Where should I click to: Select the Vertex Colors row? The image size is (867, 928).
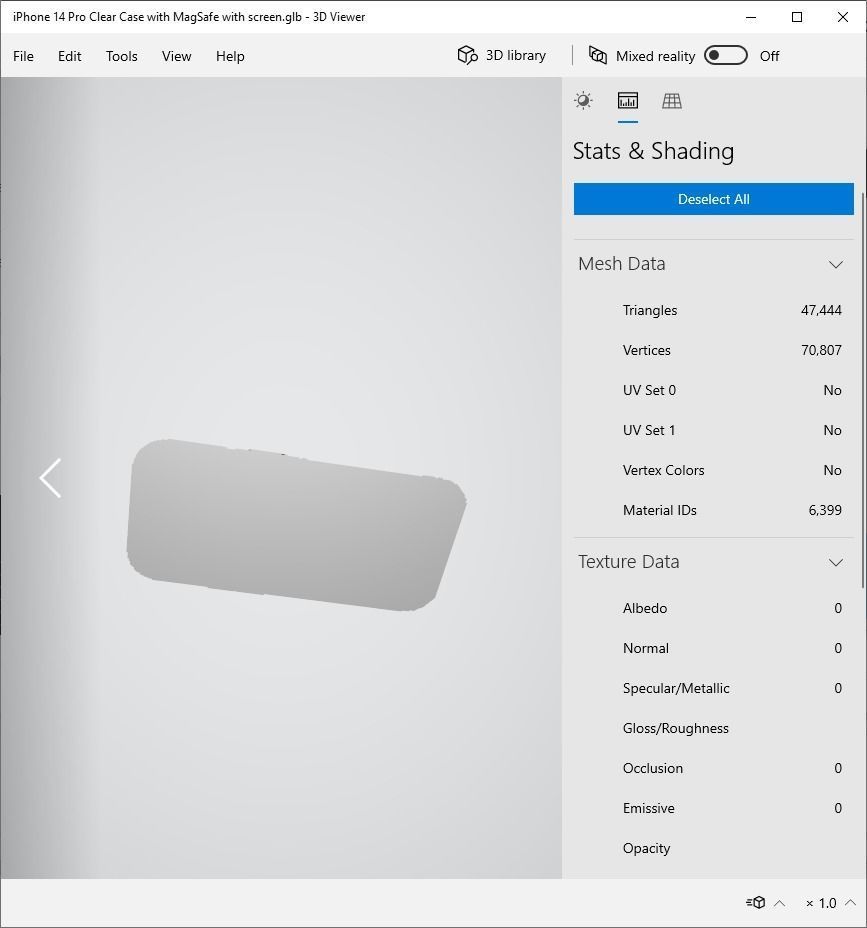(x=714, y=470)
